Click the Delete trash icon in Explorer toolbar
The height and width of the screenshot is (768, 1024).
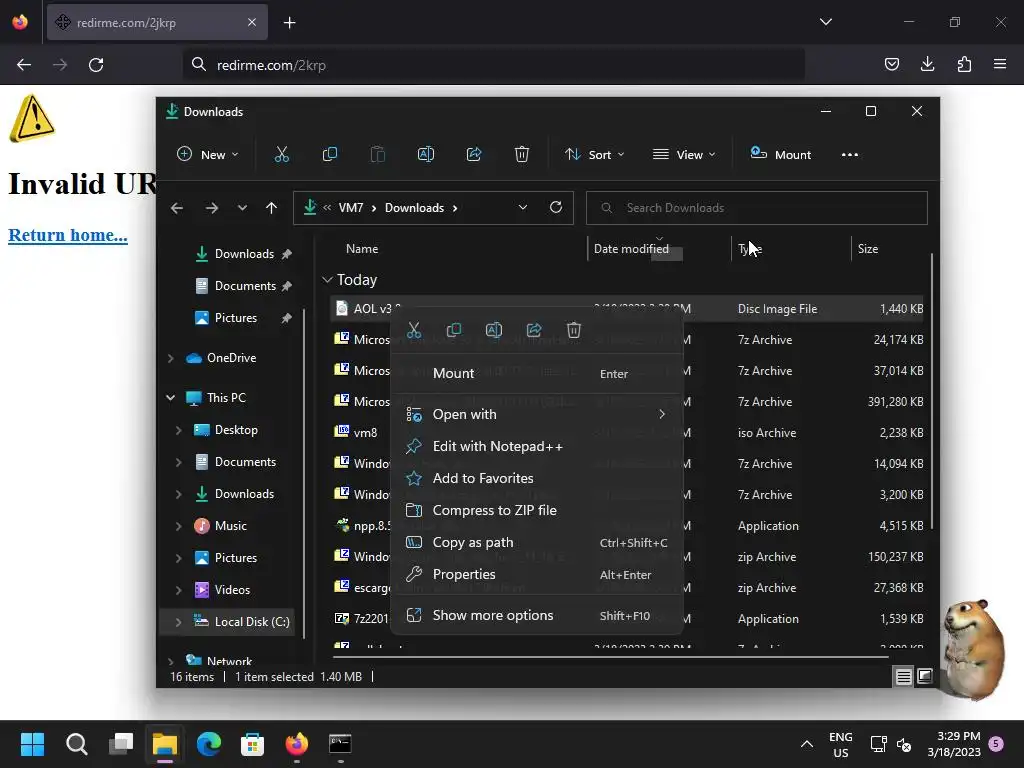522,154
